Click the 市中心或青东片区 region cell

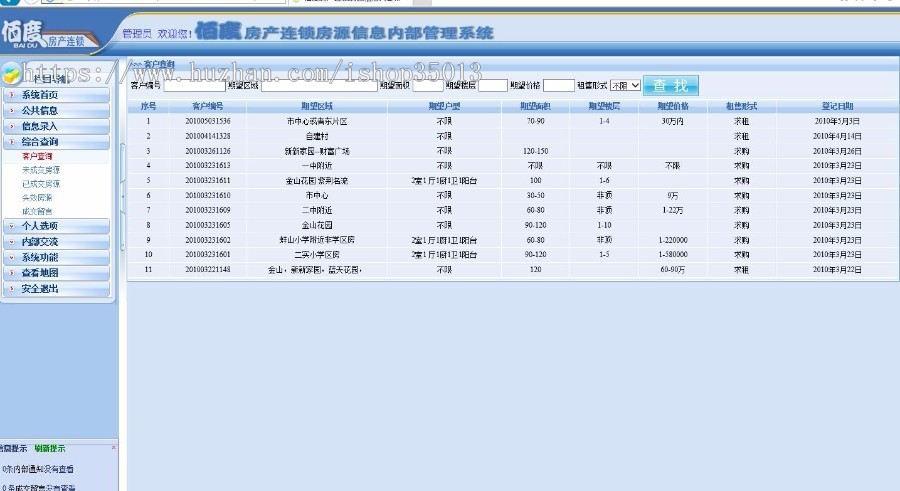pos(317,121)
